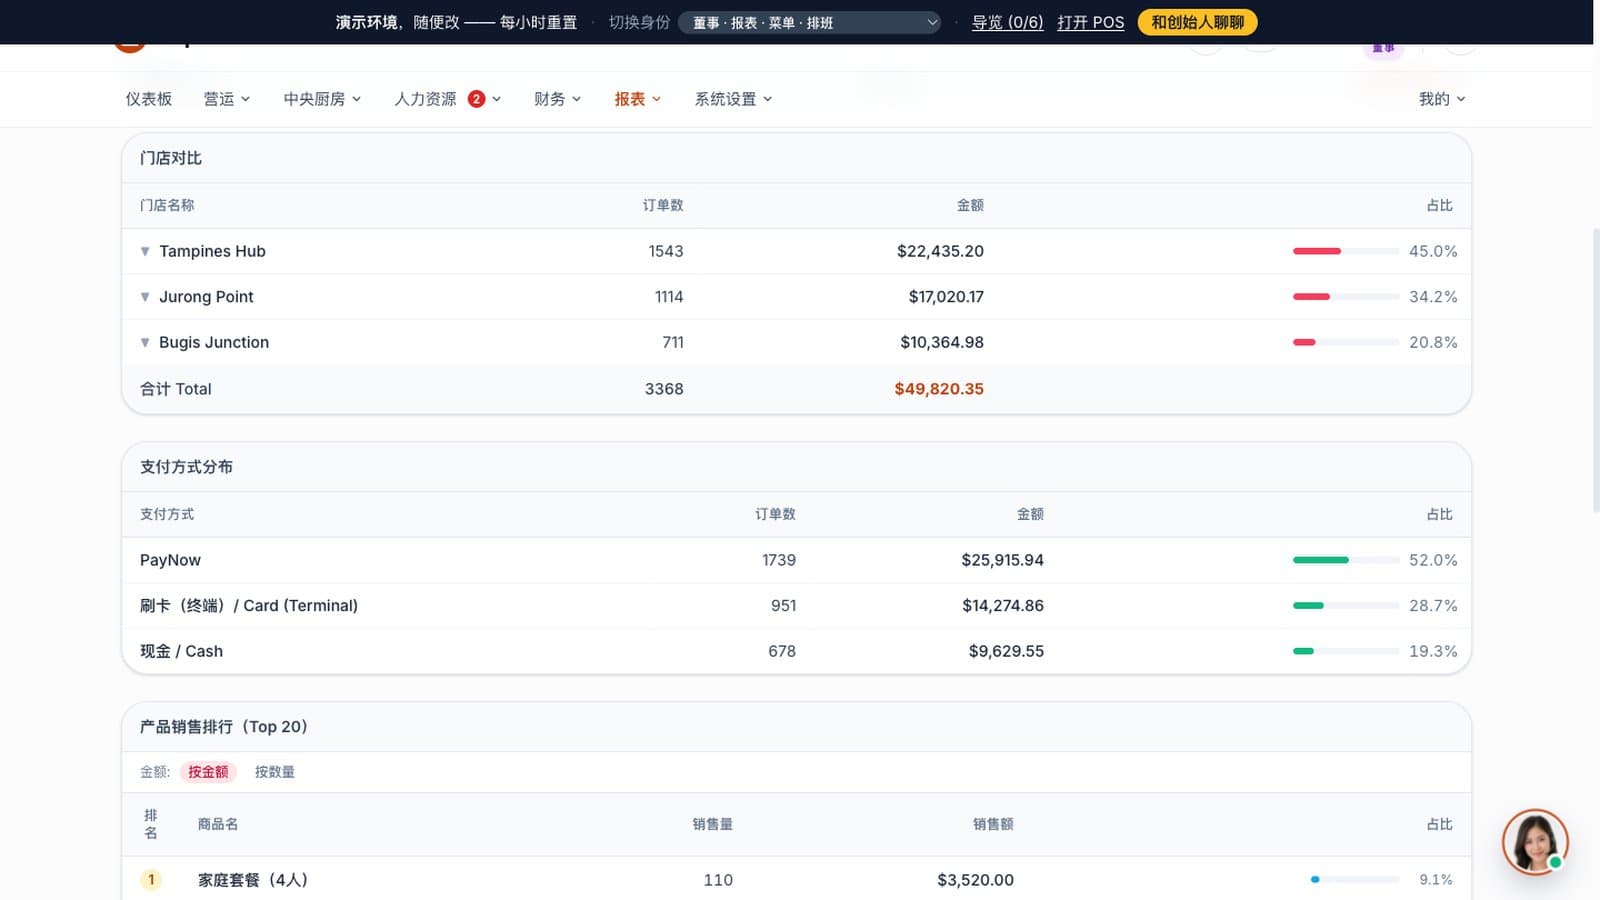Click the 家庭套餐（4人）product name
Screen dimensions: 1600x900
click(x=253, y=880)
